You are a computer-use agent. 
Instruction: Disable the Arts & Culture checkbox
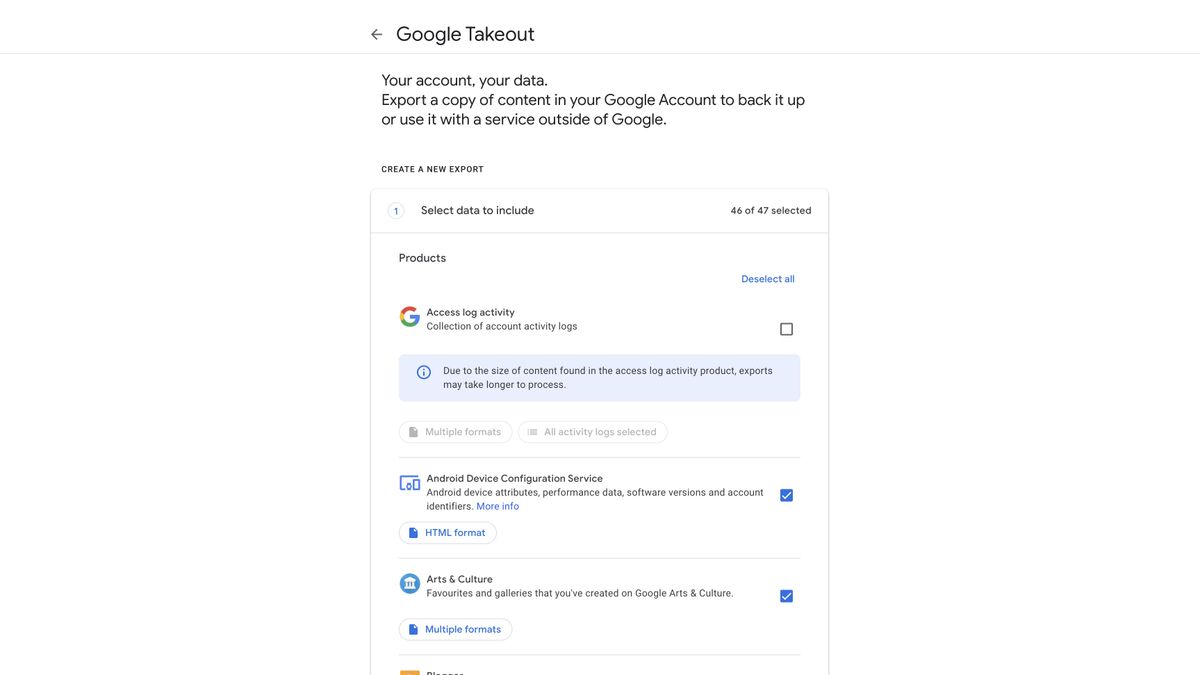(786, 594)
